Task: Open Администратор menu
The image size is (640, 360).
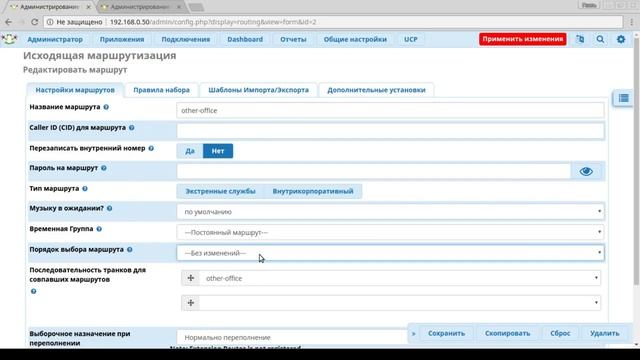Action: [x=55, y=39]
